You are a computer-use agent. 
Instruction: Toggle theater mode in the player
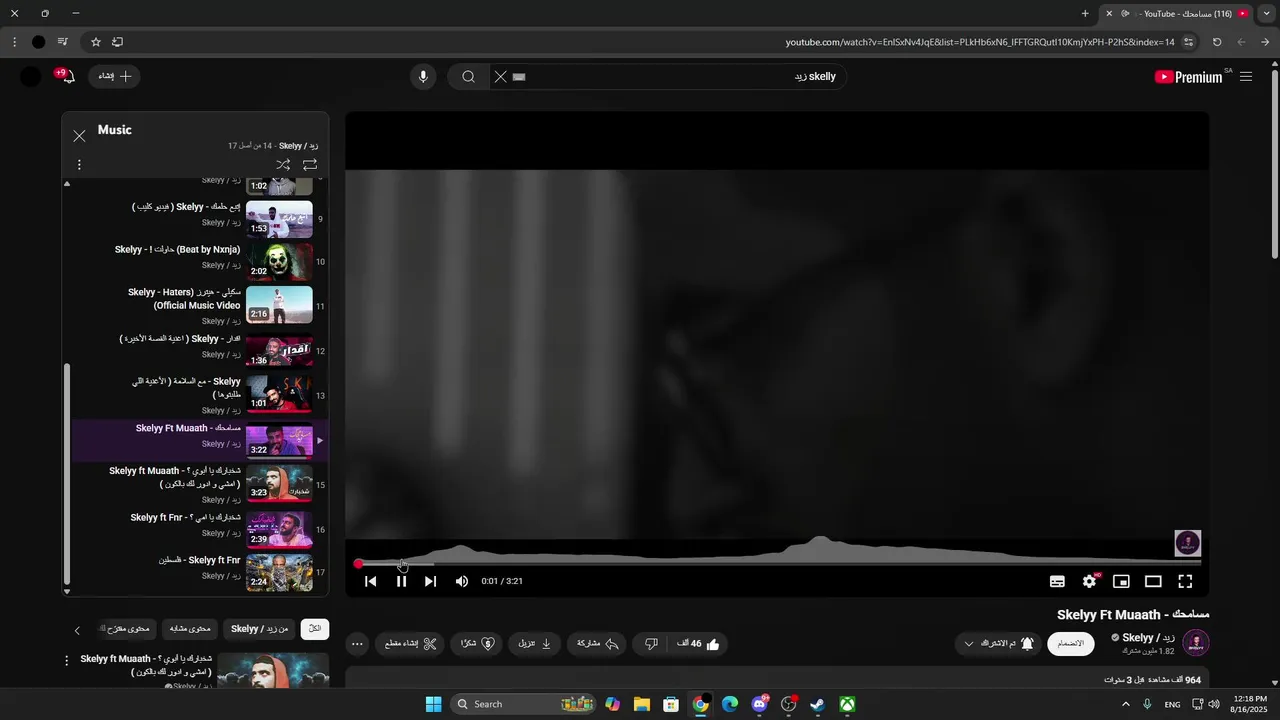tap(1153, 581)
